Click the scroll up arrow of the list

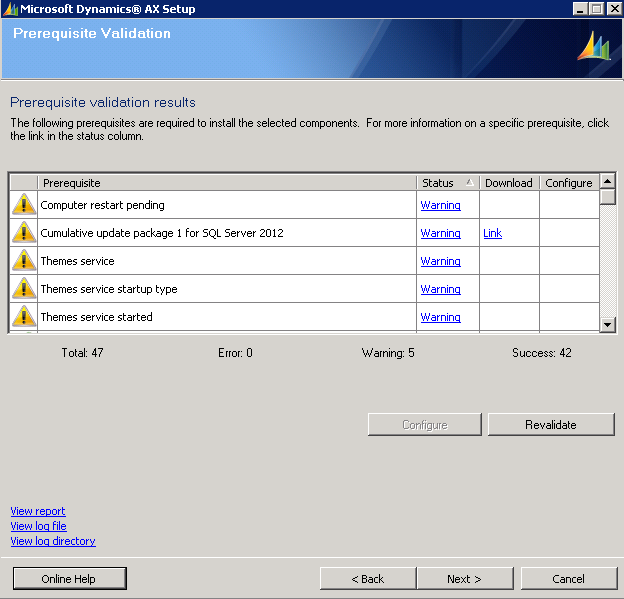coord(608,181)
